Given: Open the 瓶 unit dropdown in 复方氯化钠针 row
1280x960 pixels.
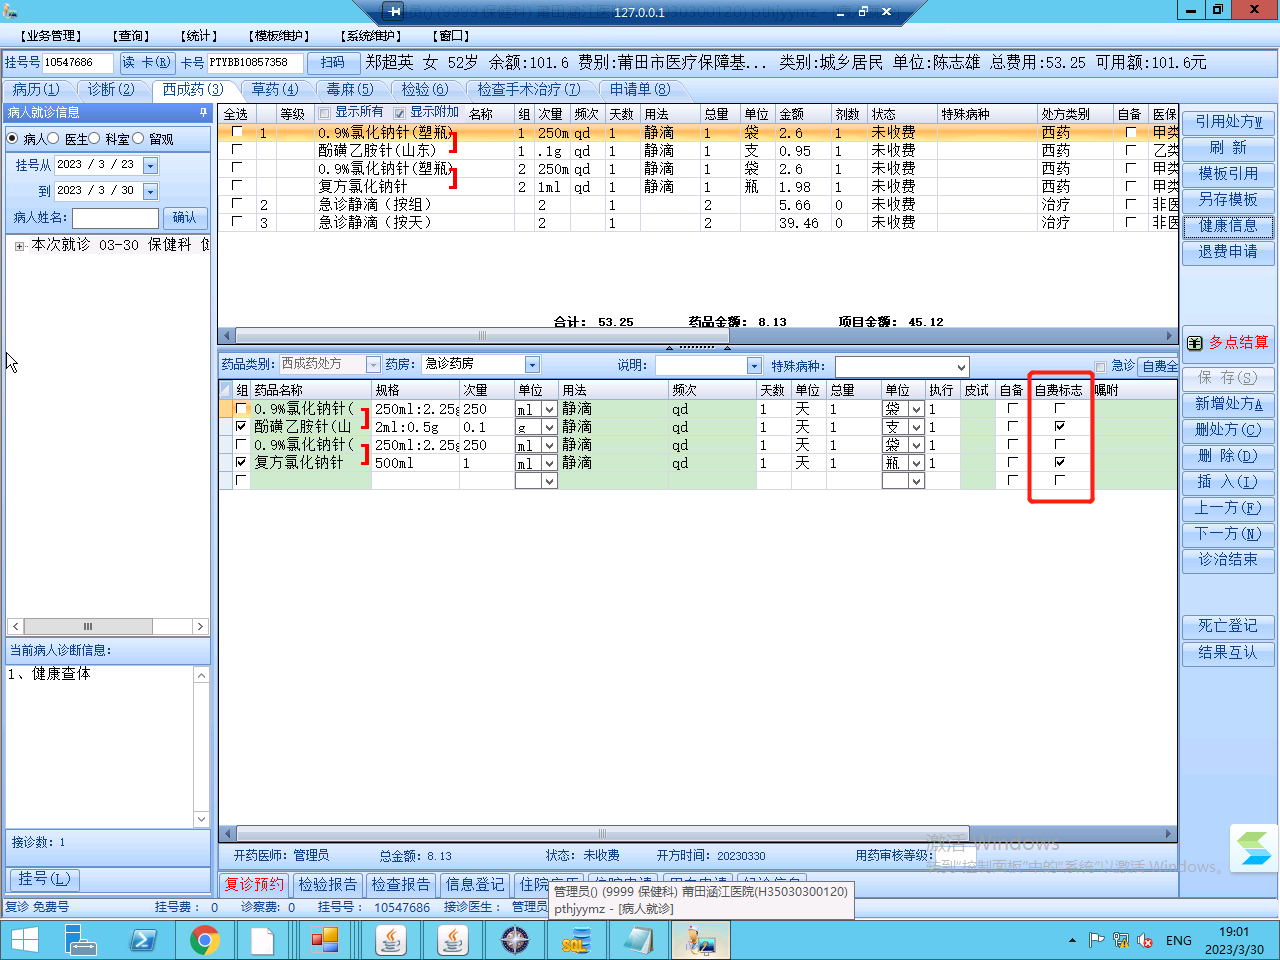Looking at the screenshot, I should point(916,463).
